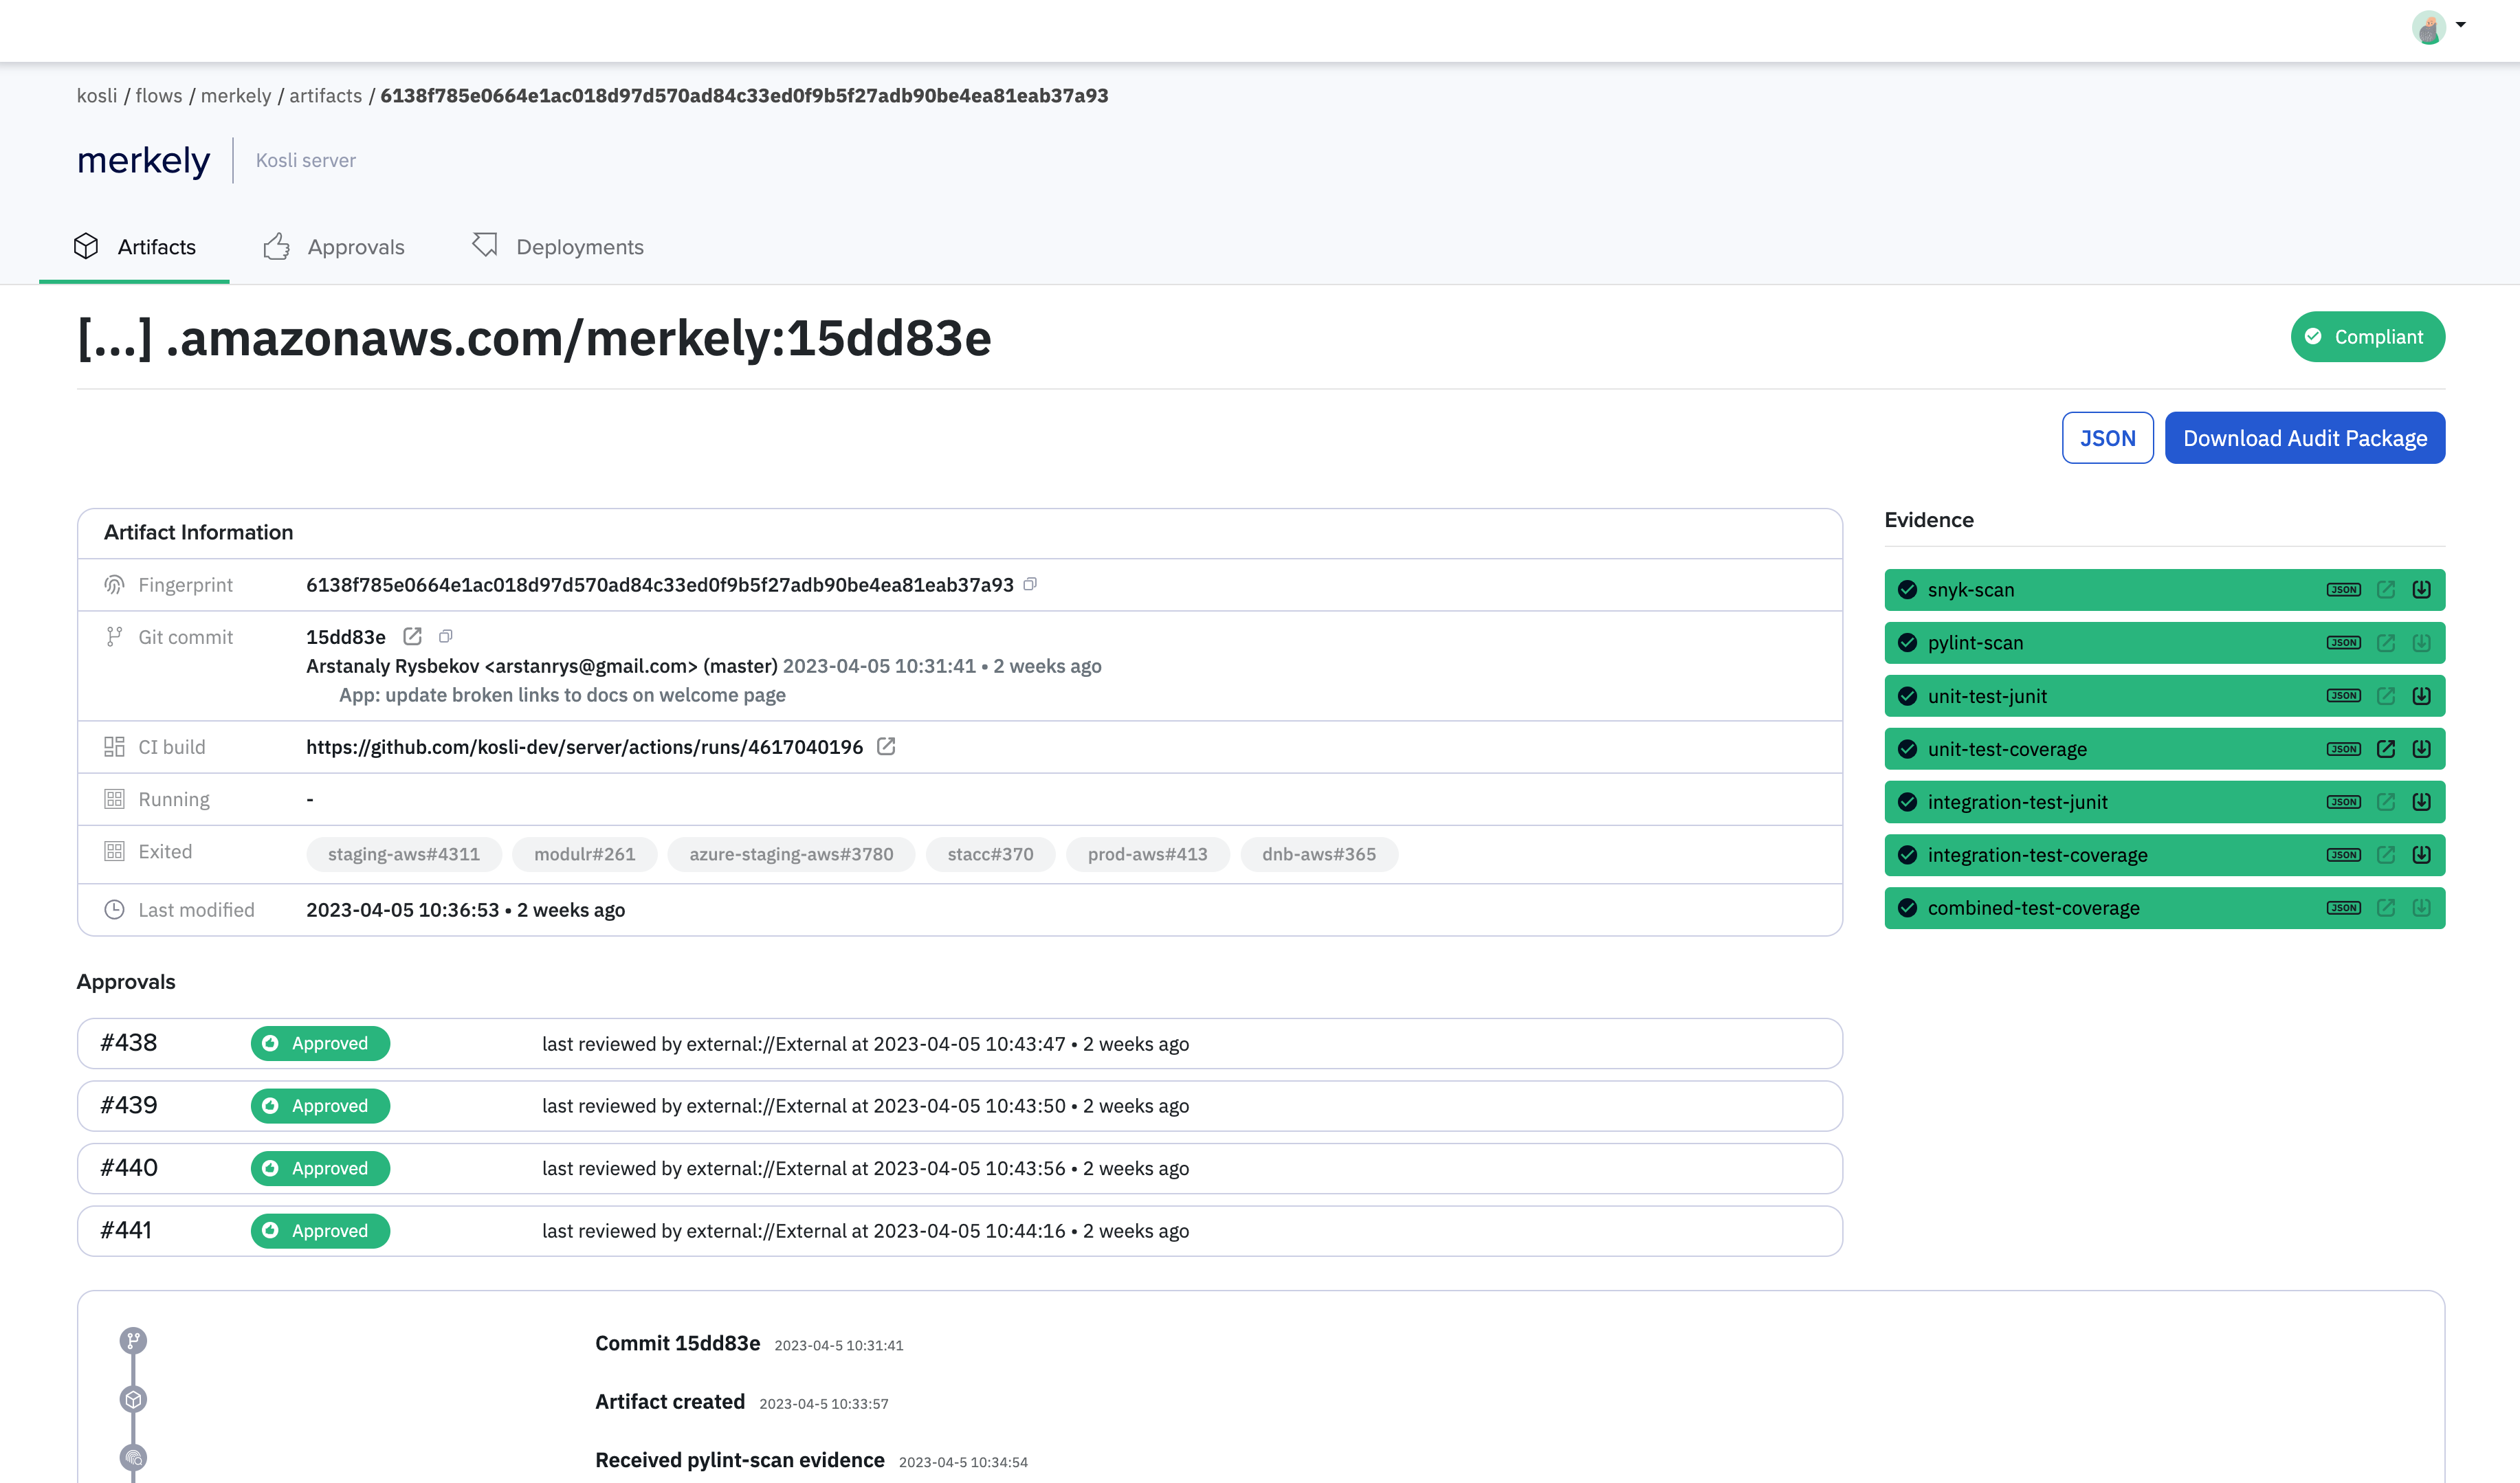The width and height of the screenshot is (2520, 1483).
Task: Select the stacc#370 environment tag
Action: (990, 854)
